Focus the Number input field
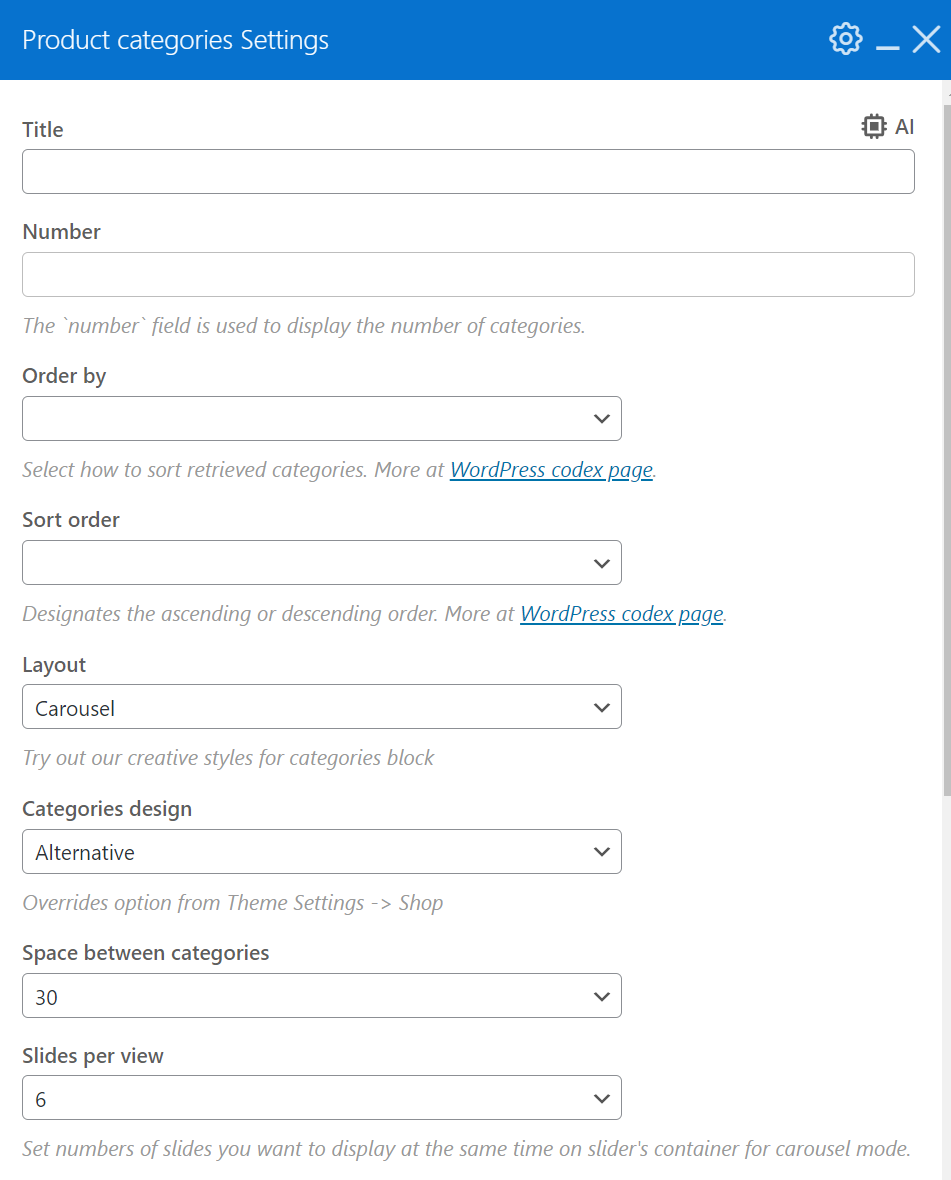This screenshot has width=951, height=1180. click(x=468, y=274)
